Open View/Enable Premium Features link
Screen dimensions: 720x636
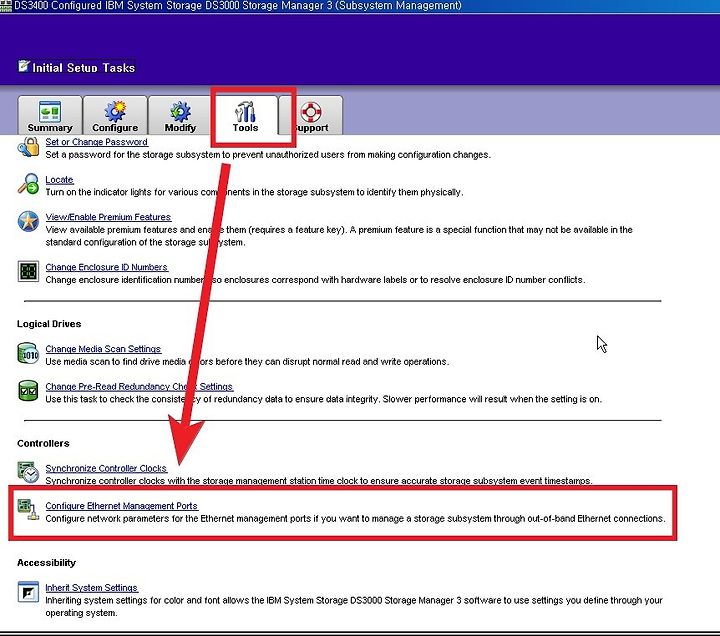click(x=108, y=217)
